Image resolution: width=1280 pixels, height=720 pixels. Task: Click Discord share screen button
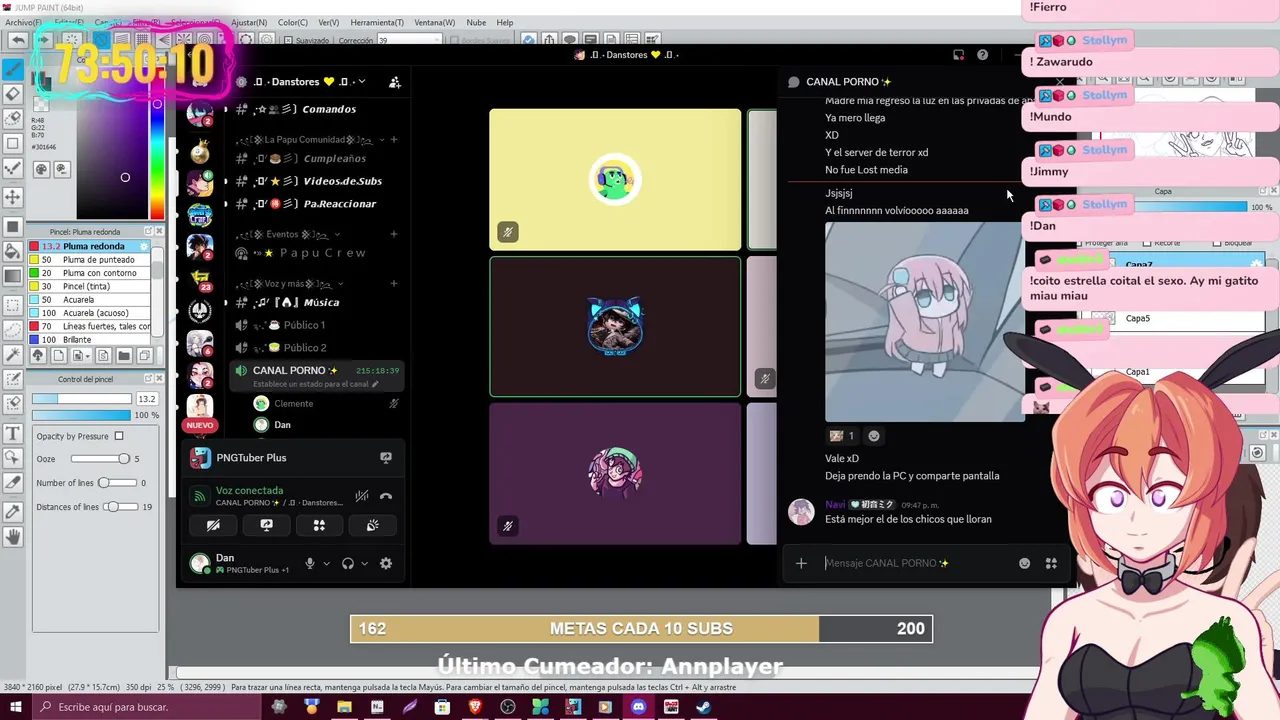(266, 525)
